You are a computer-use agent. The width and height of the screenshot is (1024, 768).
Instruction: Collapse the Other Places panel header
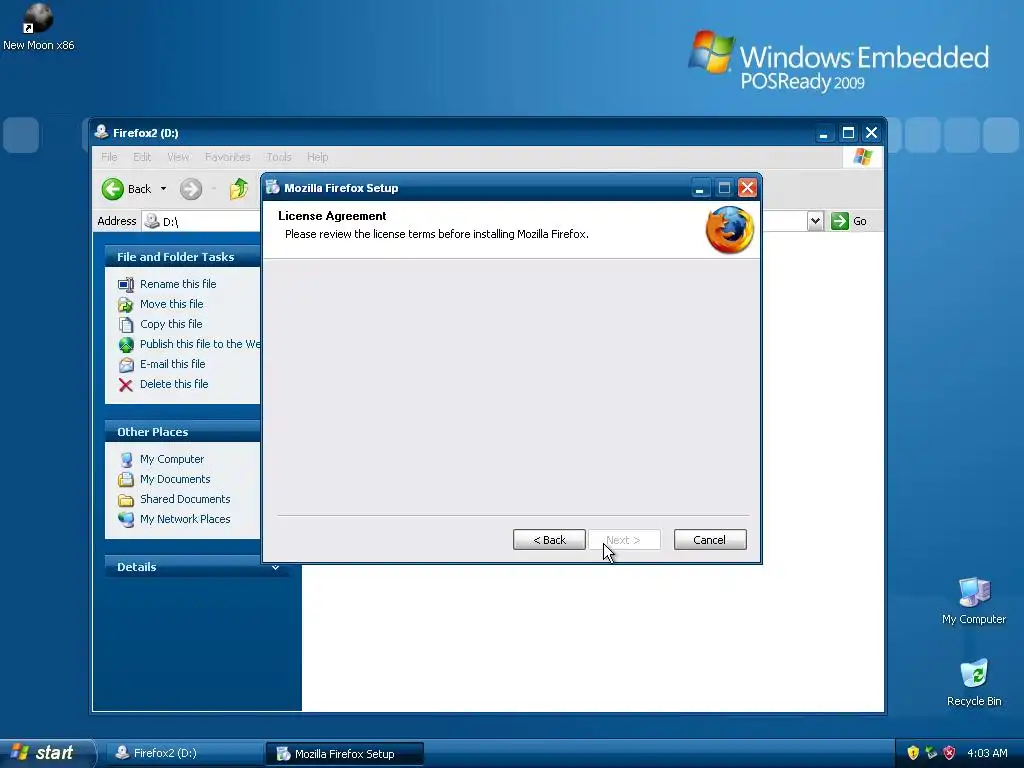tap(183, 432)
